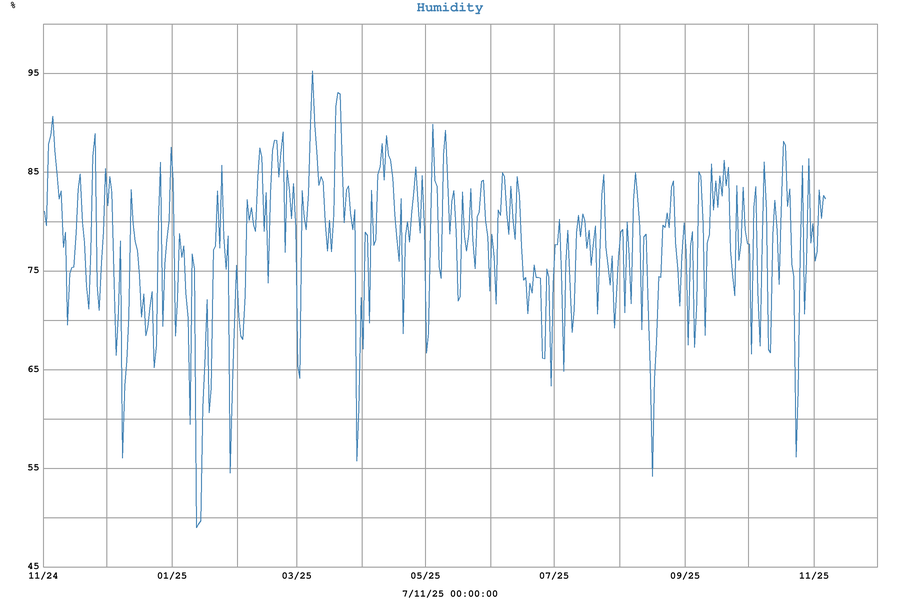Click the 45 y-axis tick label
Screen dimensions: 900x600
pyautogui.click(x=33, y=567)
